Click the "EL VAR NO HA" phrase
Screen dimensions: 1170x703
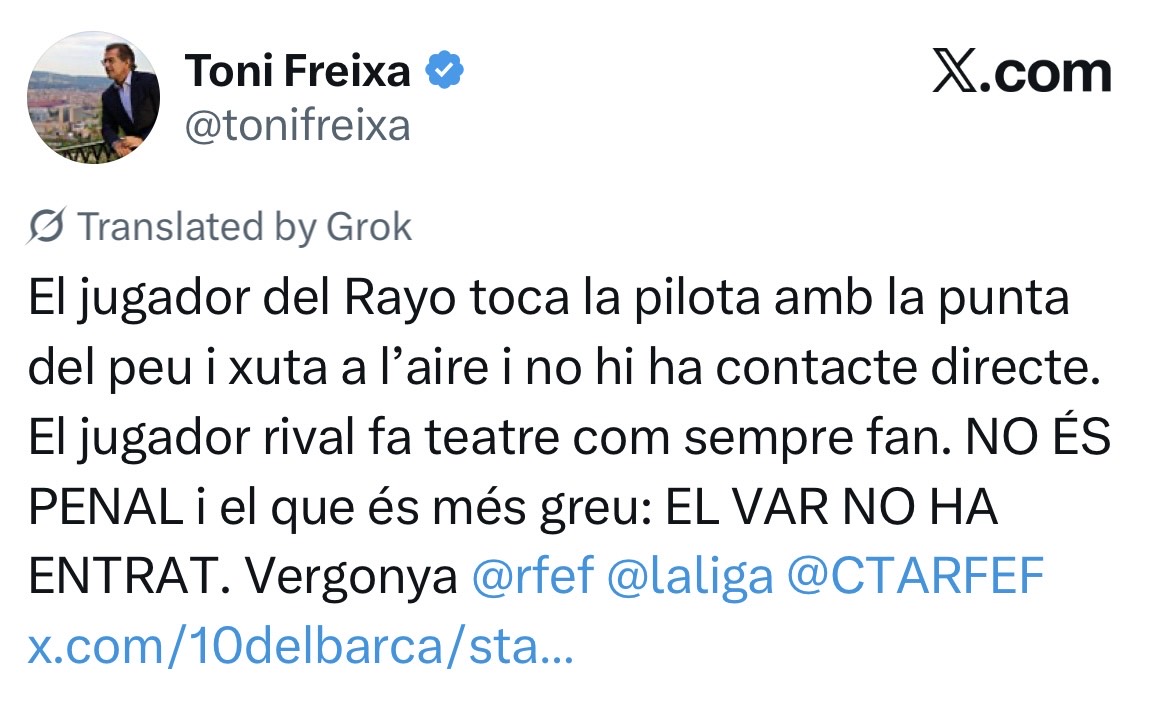coord(832,508)
